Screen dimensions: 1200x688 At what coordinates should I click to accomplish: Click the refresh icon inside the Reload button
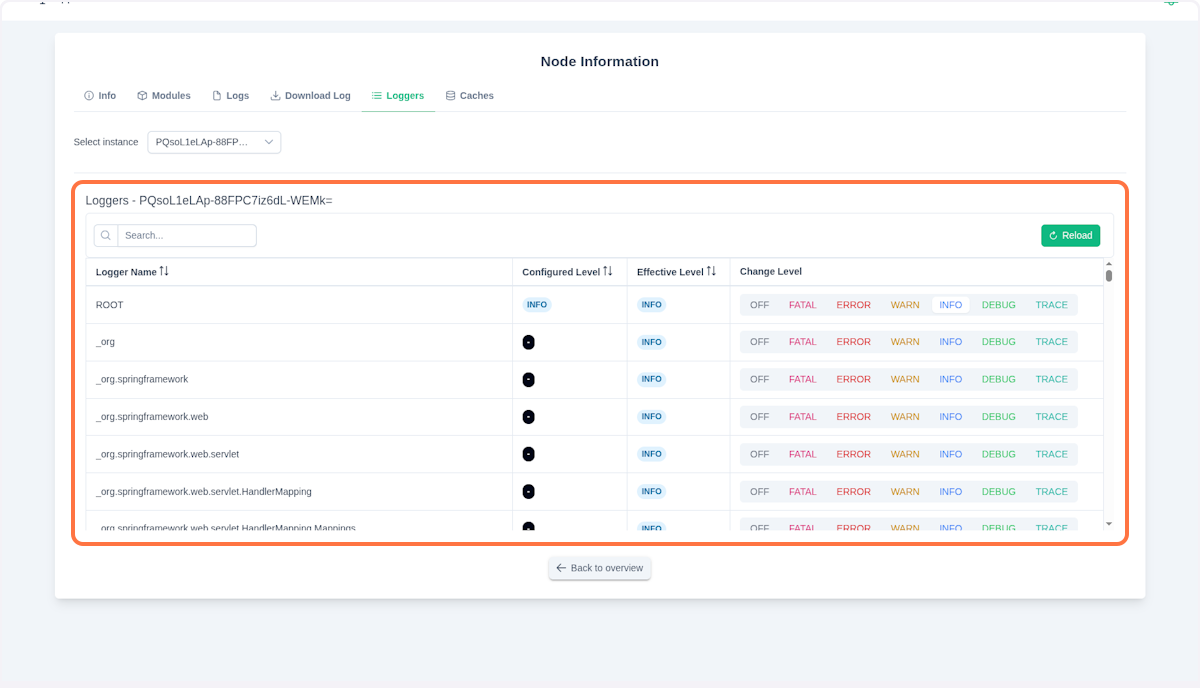(x=1055, y=235)
